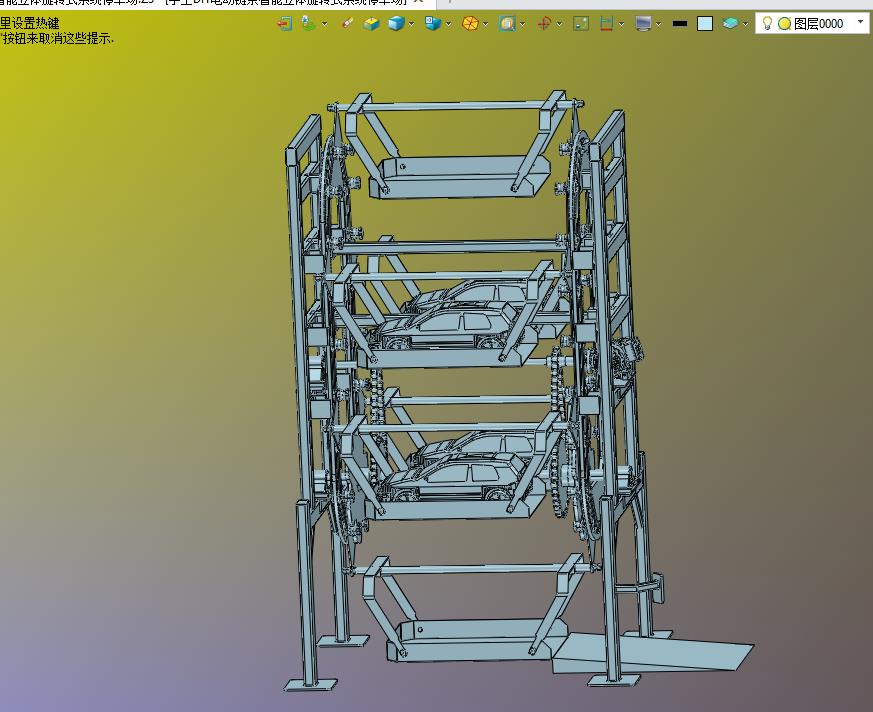Expand the zoom magnifier dropdown arrow
The width and height of the screenshot is (873, 712).
tap(523, 24)
